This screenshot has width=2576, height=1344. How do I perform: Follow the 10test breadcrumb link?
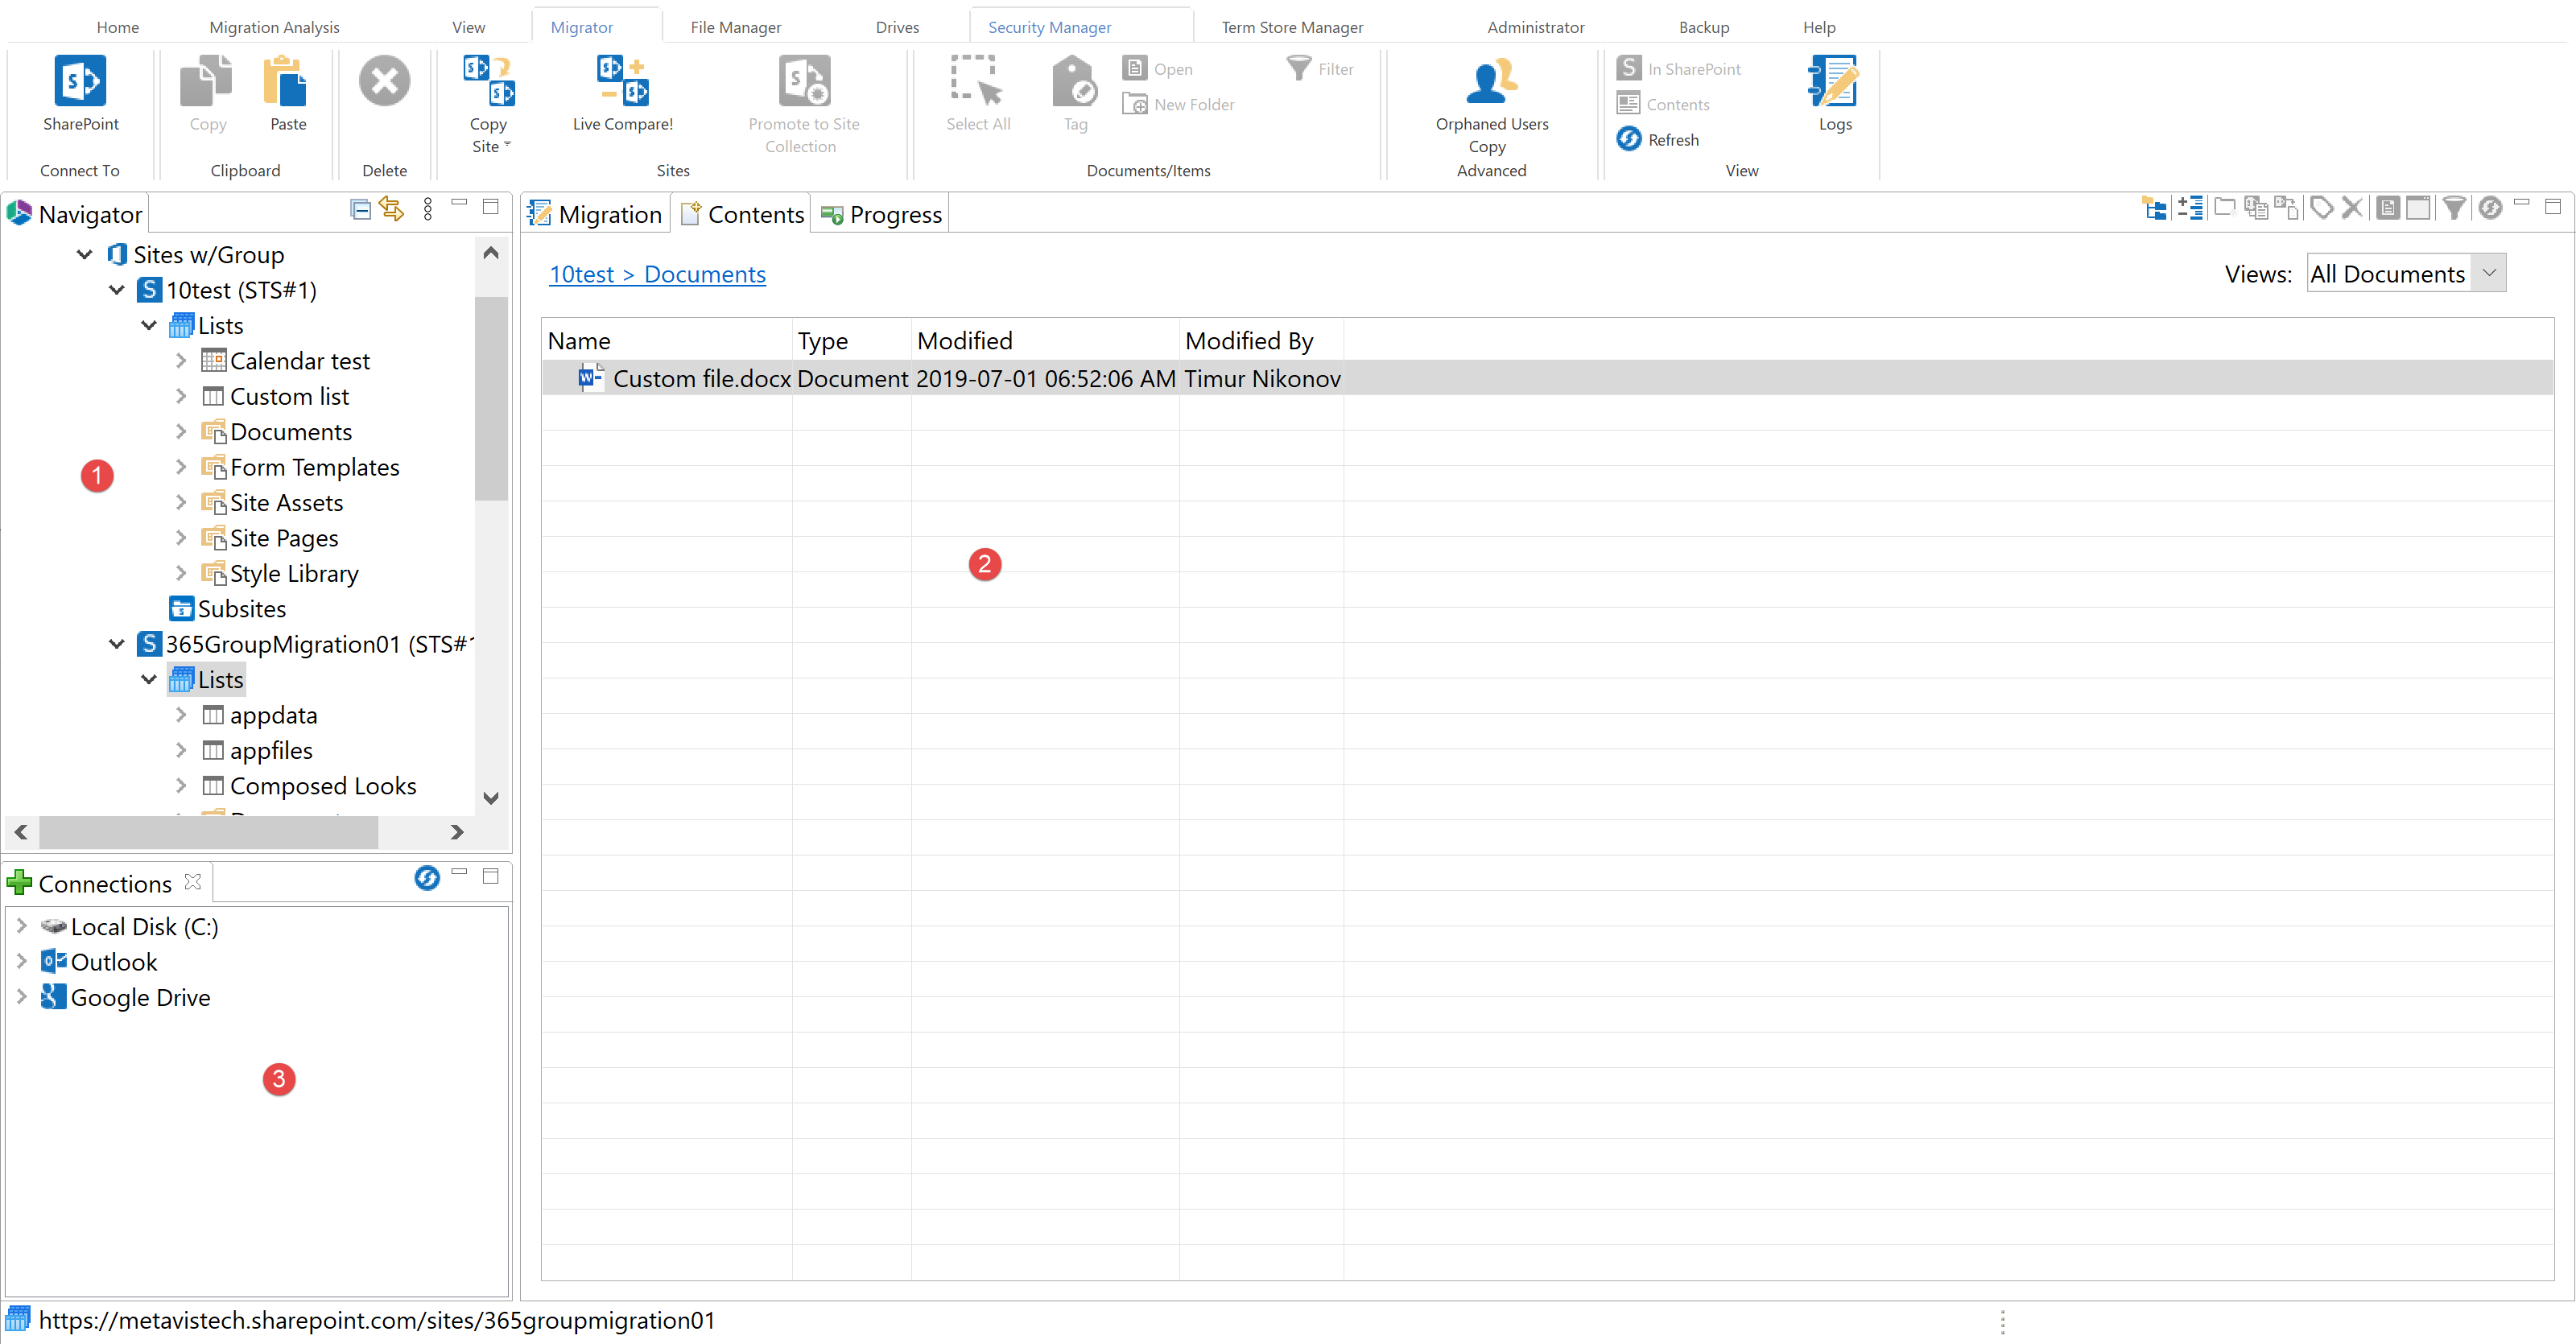[583, 274]
